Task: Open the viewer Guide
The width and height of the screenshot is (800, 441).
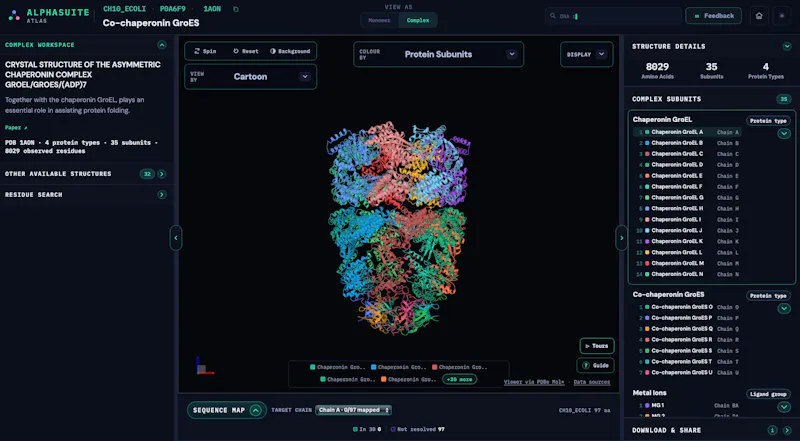Action: 595,365
